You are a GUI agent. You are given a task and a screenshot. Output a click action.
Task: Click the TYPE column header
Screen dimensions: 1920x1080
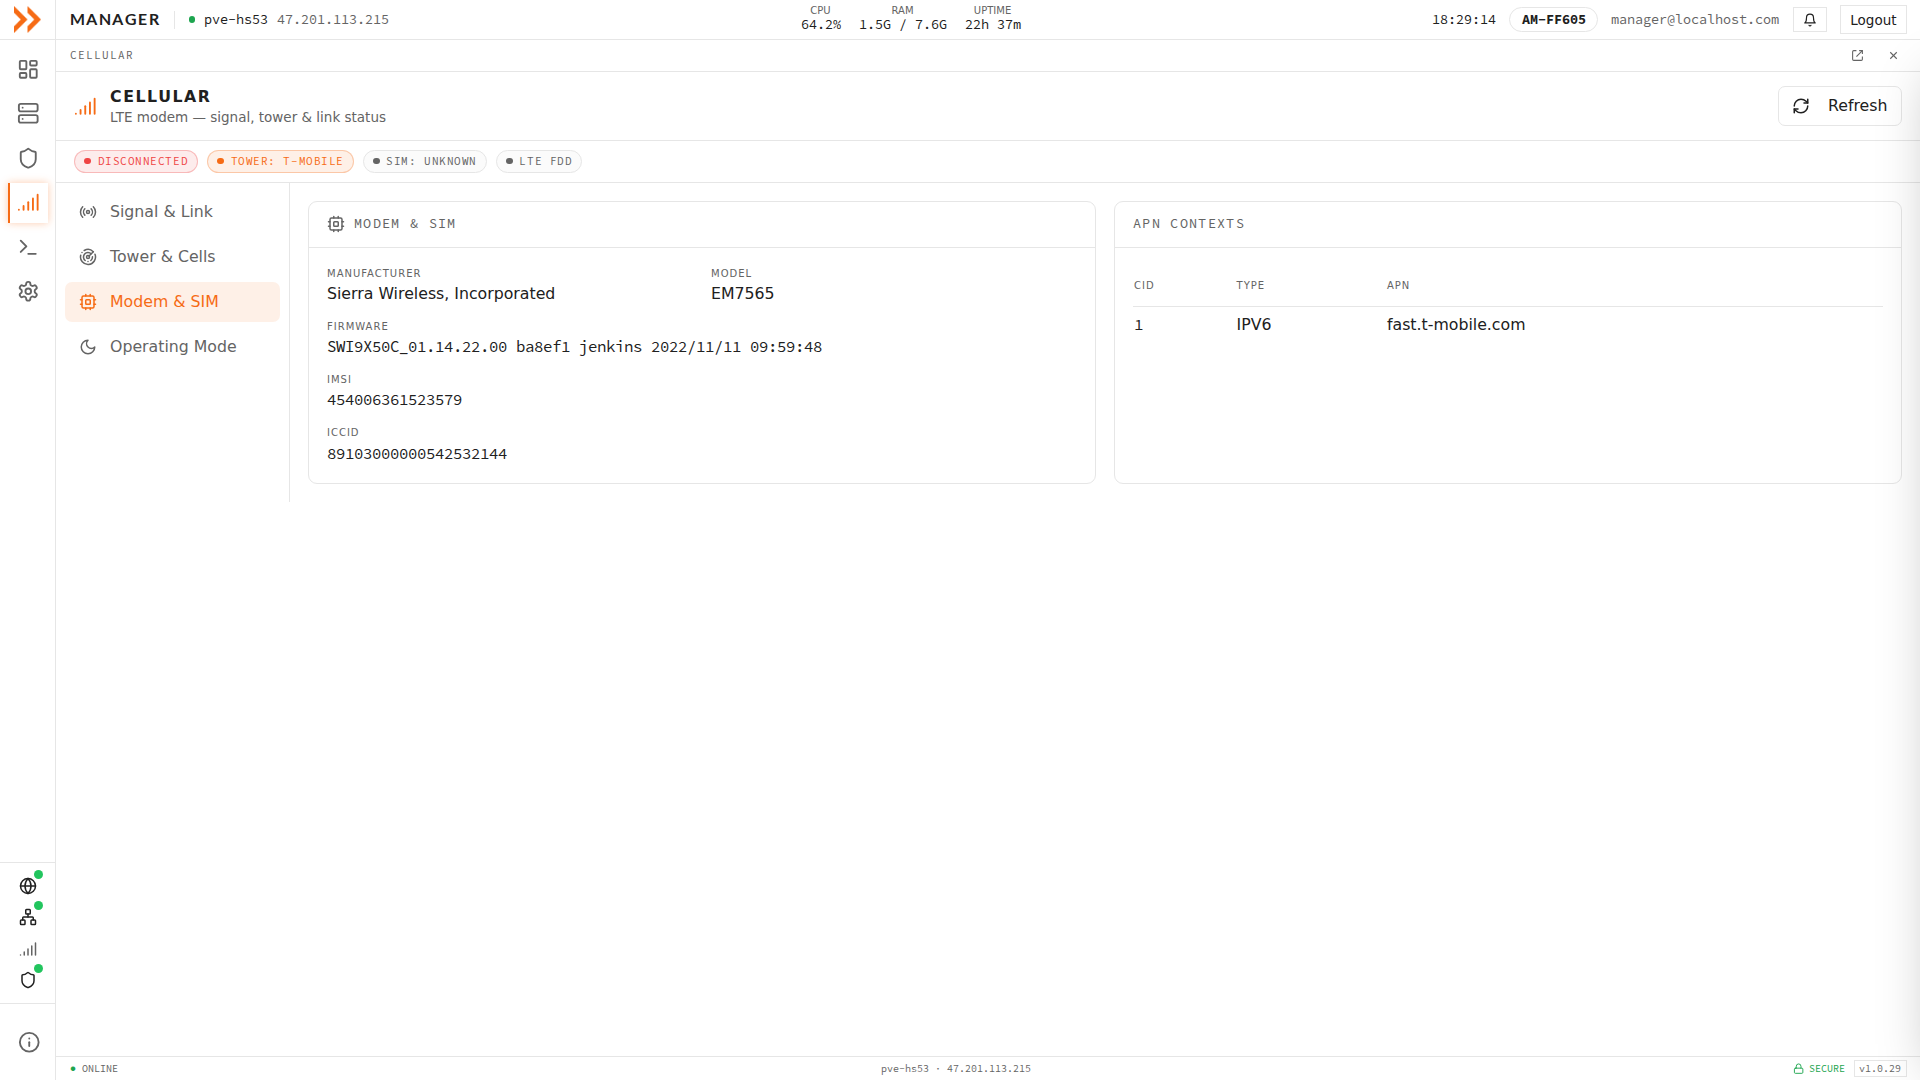pyautogui.click(x=1249, y=286)
